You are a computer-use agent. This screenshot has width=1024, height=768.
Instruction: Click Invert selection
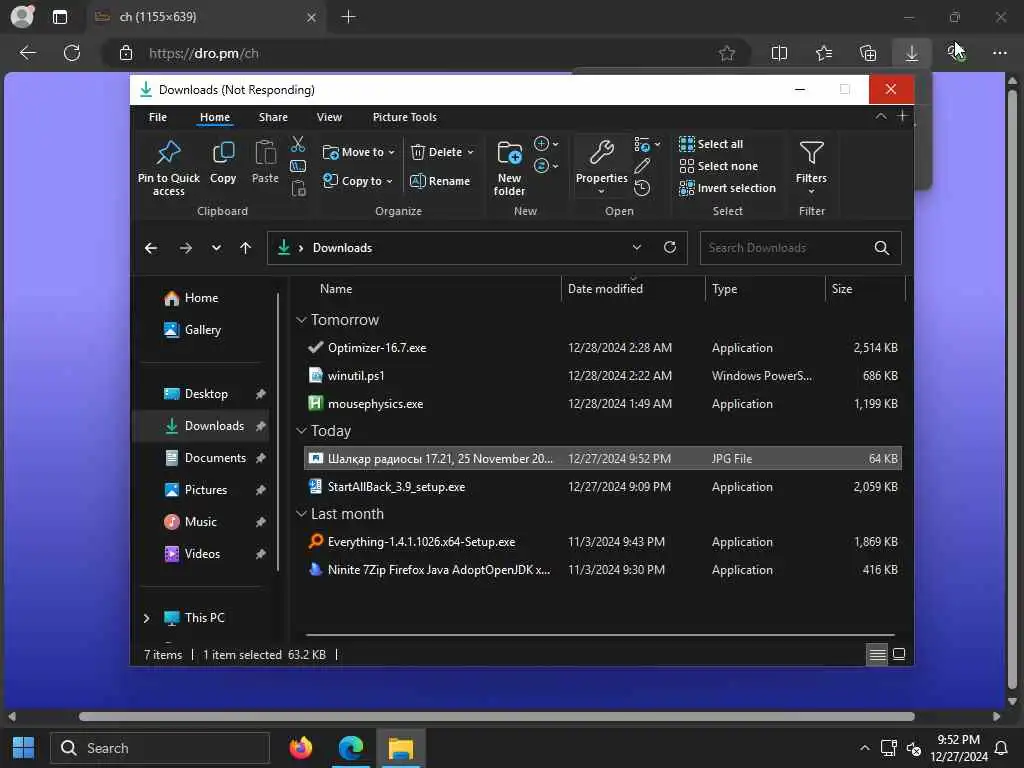point(727,188)
